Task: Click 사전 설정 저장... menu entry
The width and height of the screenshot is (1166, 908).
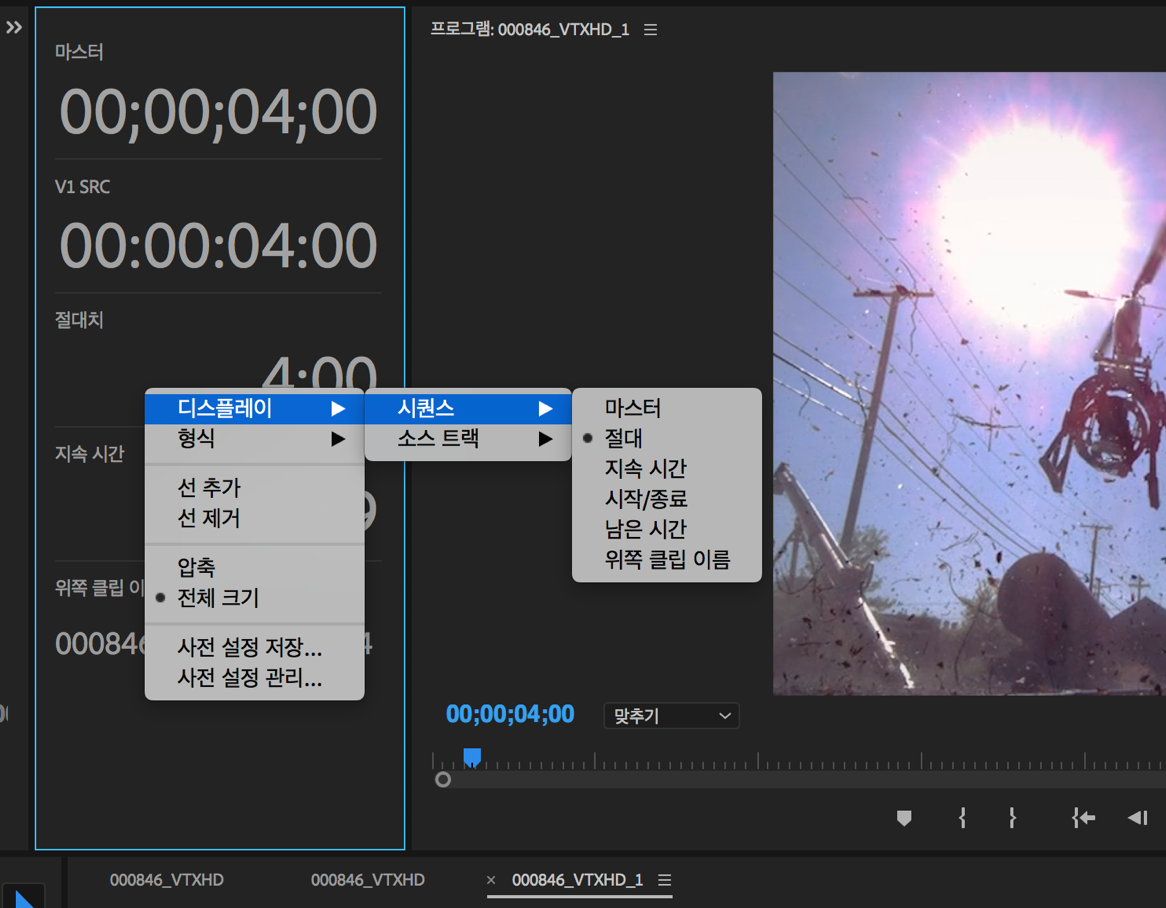Action: (x=254, y=647)
